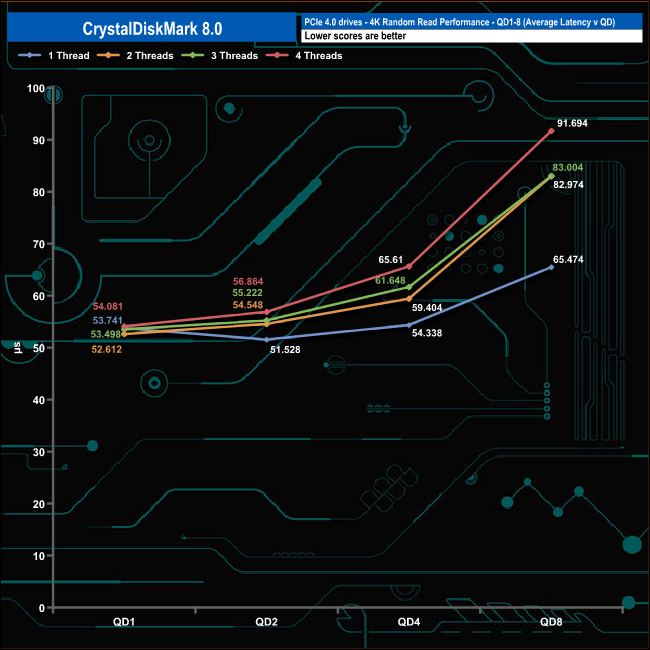650x650 pixels.
Task: Click the 53.498 data label
Action: pos(106,334)
